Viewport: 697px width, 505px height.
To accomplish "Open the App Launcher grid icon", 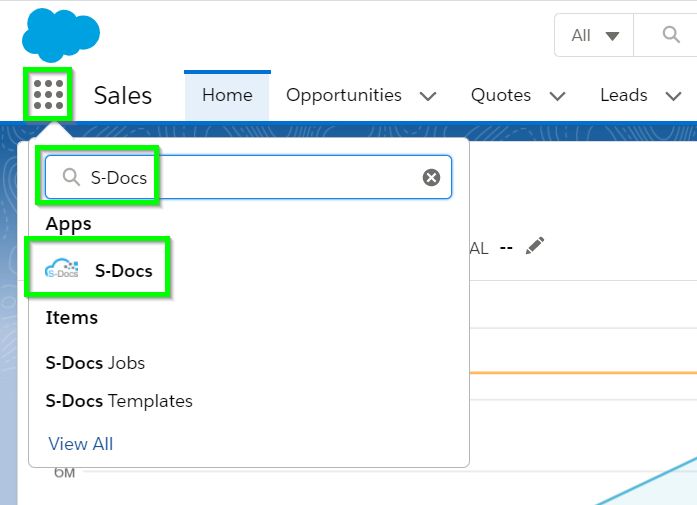I will coord(48,94).
